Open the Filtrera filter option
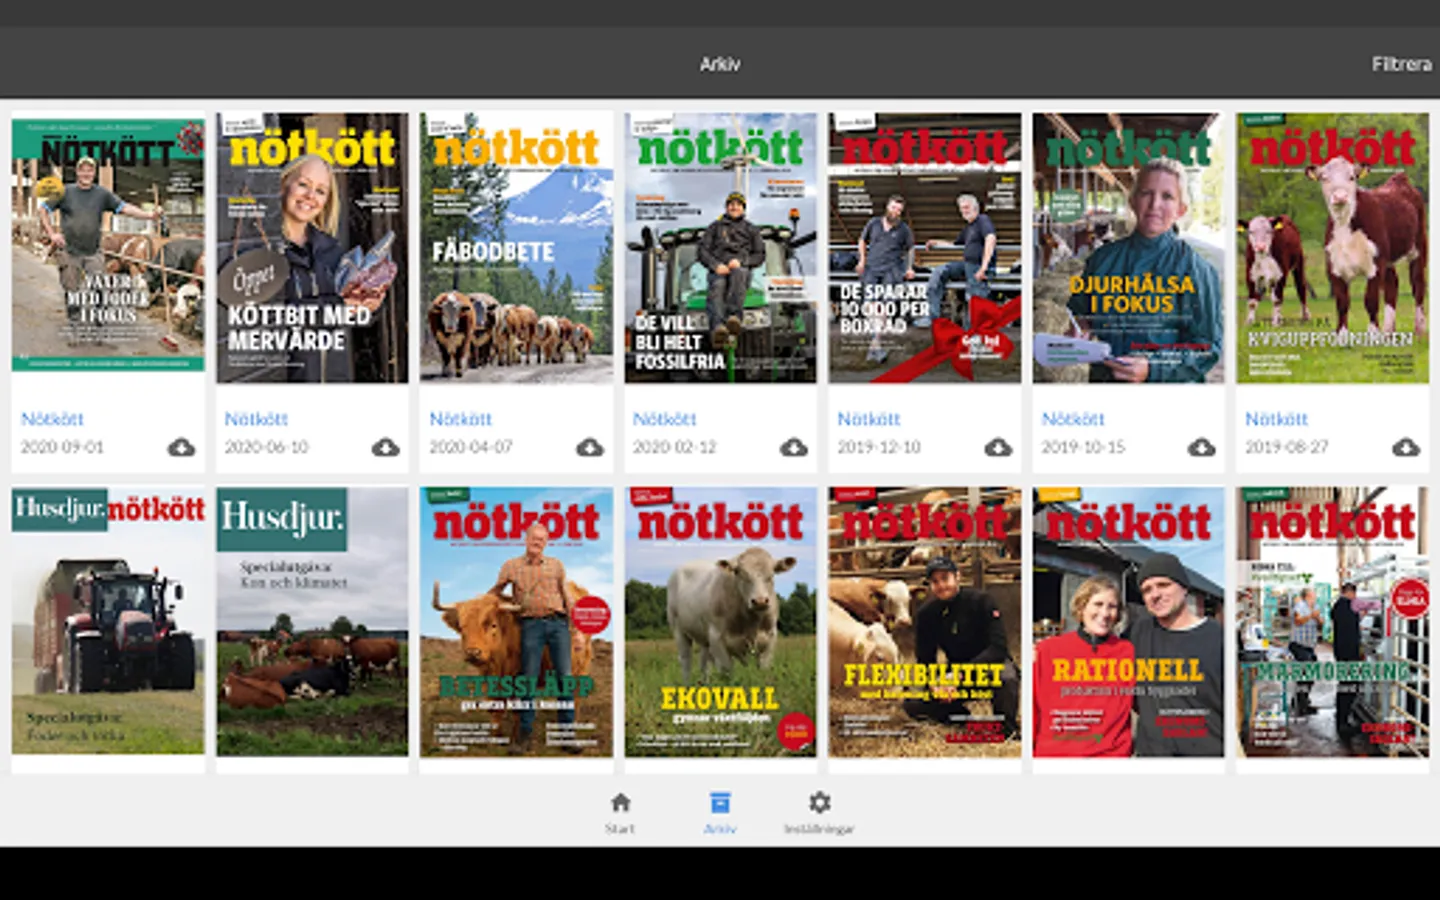Screen dimensions: 1440x900 (1401, 64)
